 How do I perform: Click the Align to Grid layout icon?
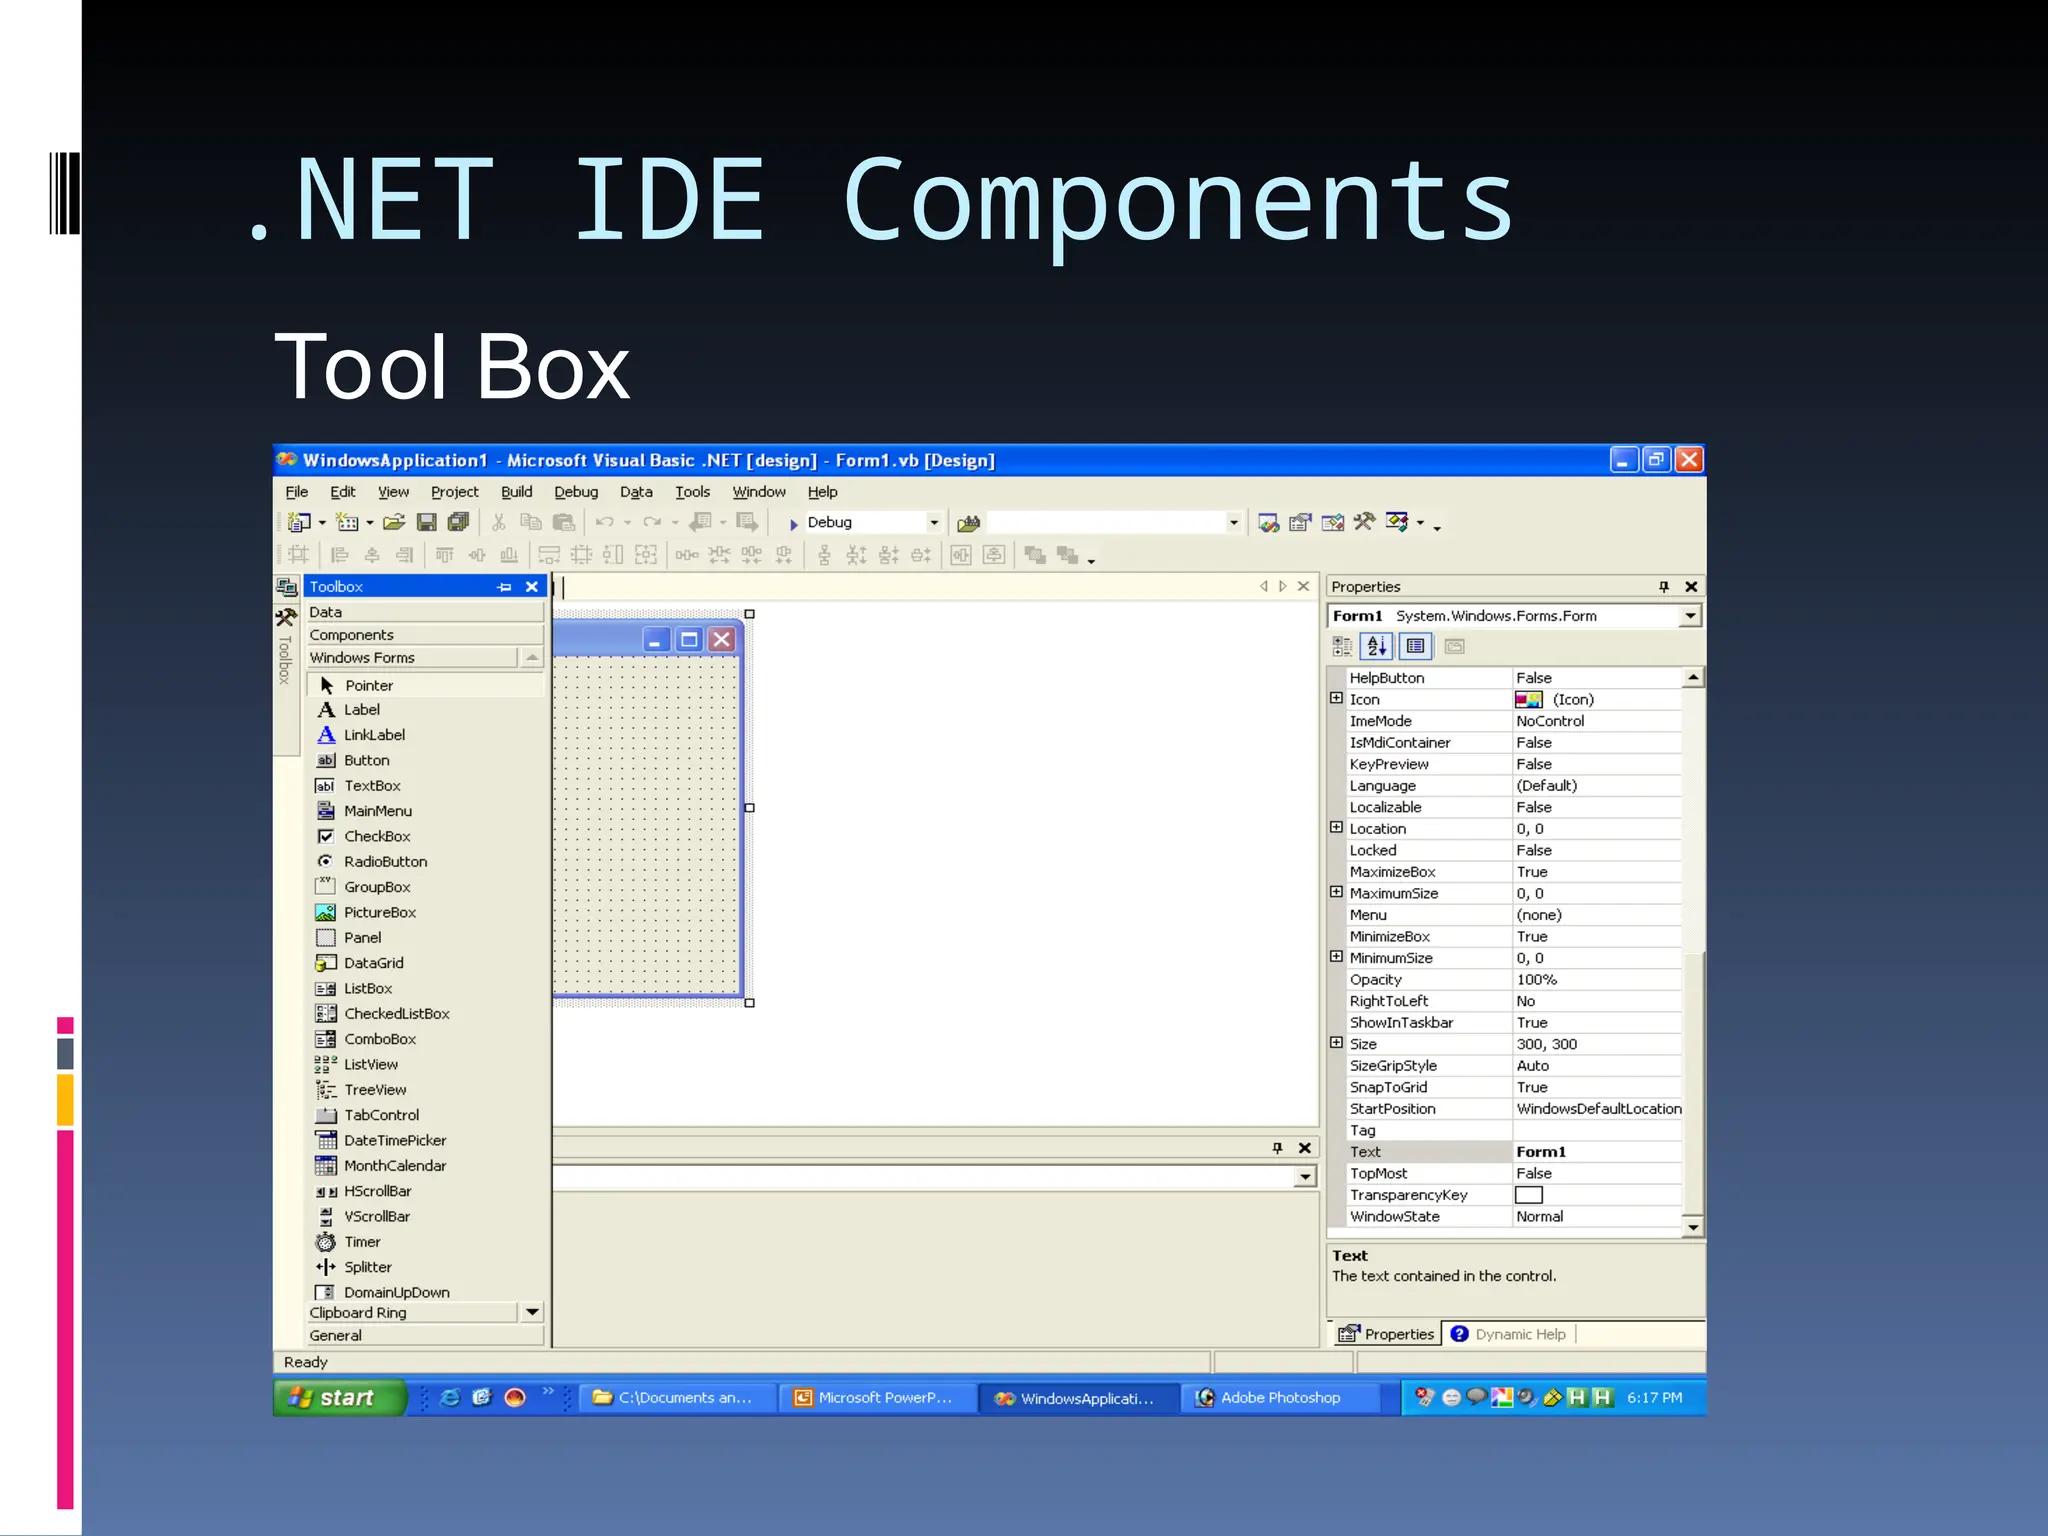coord(298,555)
